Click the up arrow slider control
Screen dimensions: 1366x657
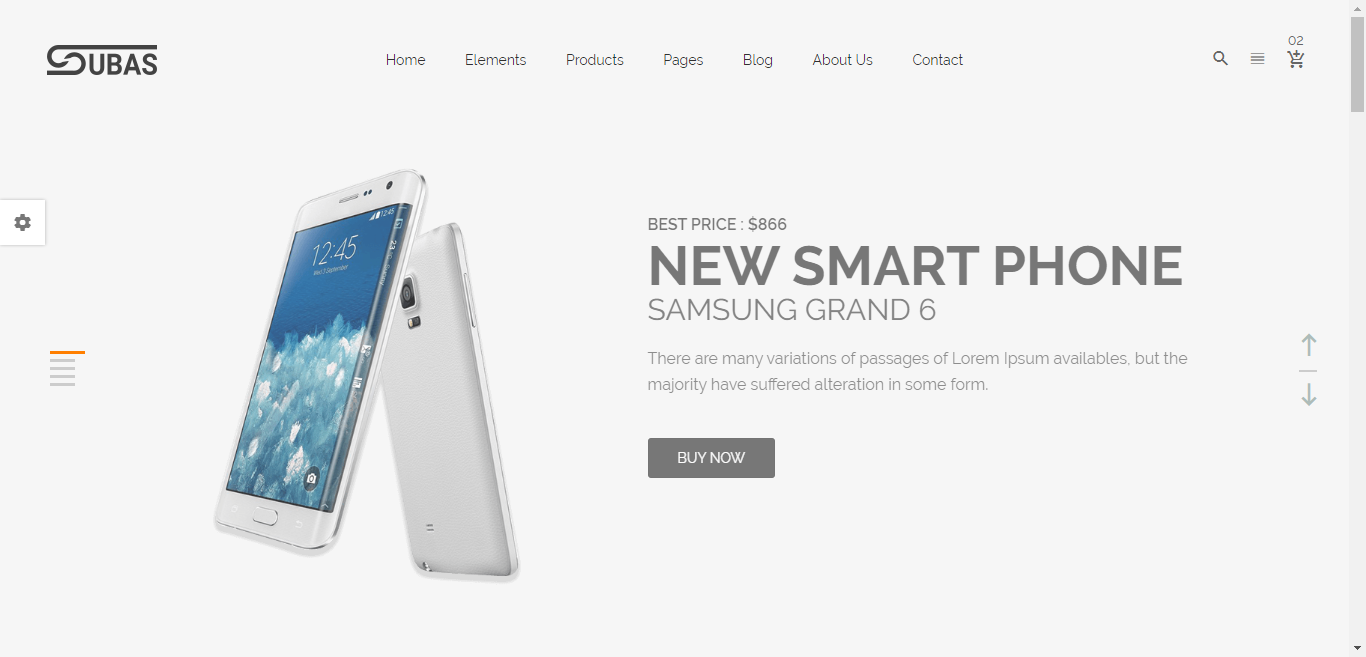1308,345
